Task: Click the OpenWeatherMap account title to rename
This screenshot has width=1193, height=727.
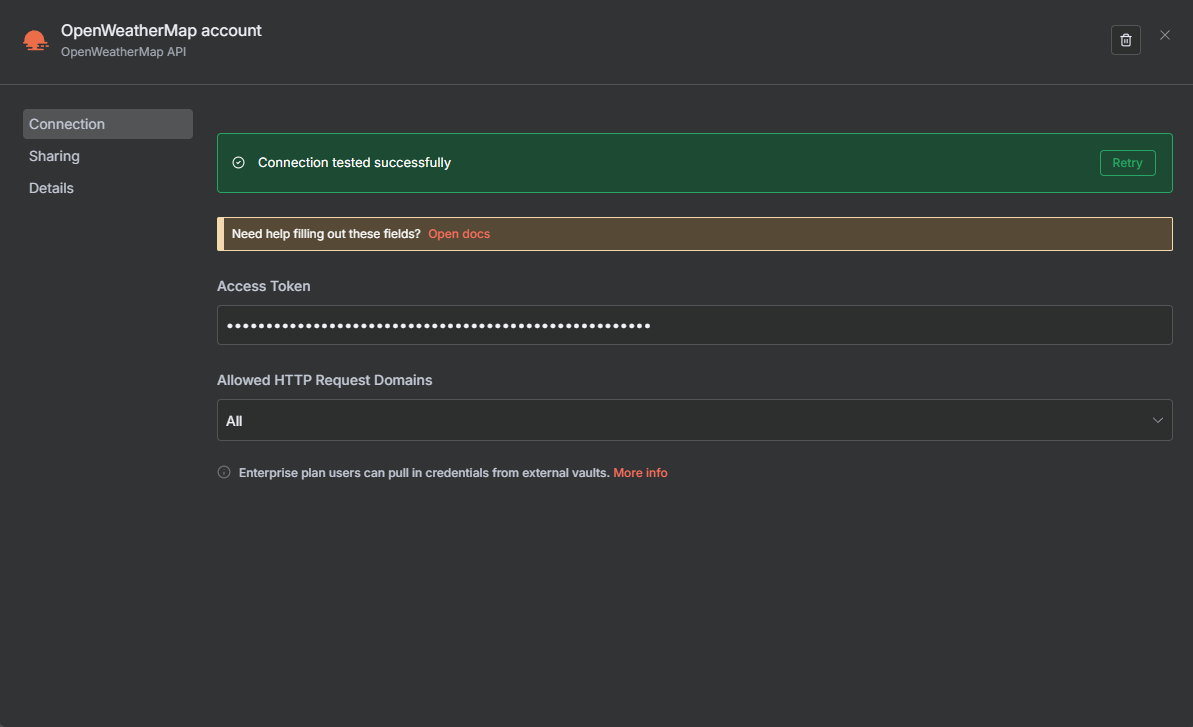Action: 161,30
